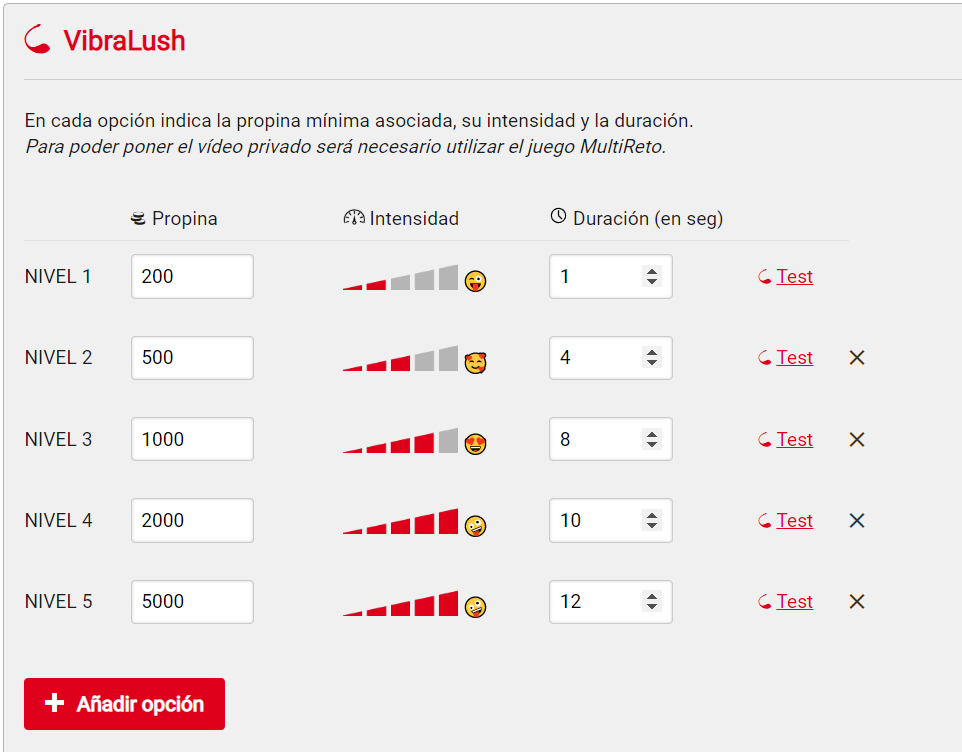Remove NIVEL 4 option via X icon
The image size is (962, 752).
(x=856, y=521)
